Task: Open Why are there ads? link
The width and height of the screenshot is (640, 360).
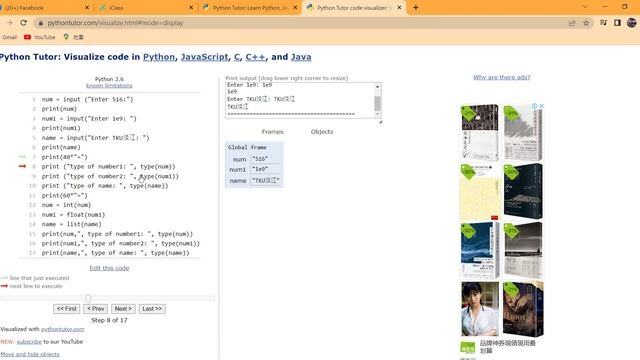Action: 502,77
